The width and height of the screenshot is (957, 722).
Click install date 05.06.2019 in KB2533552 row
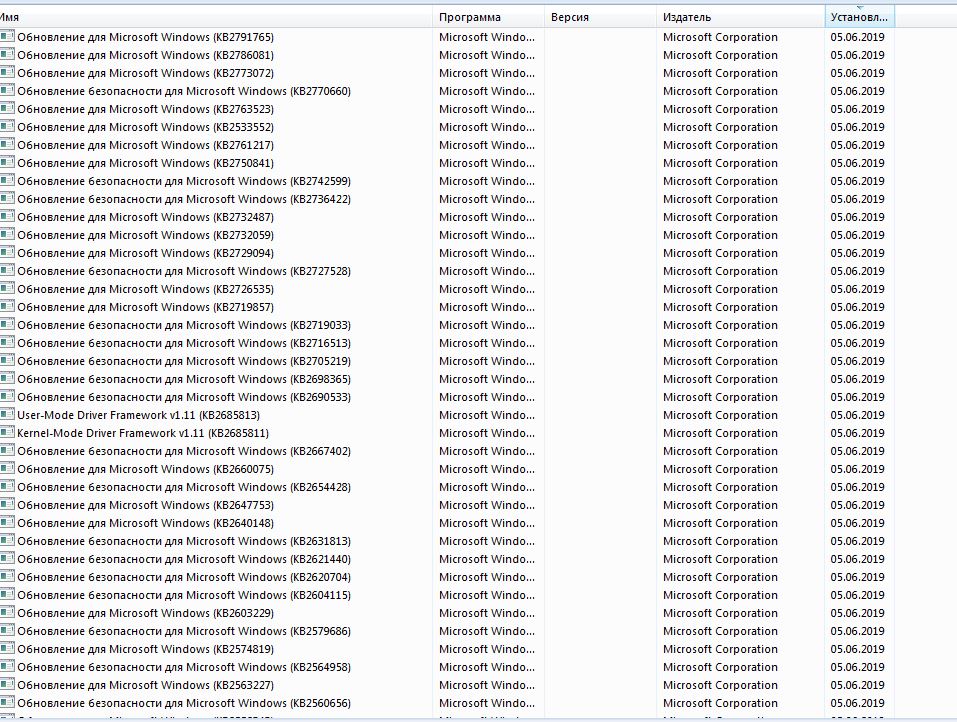857,127
